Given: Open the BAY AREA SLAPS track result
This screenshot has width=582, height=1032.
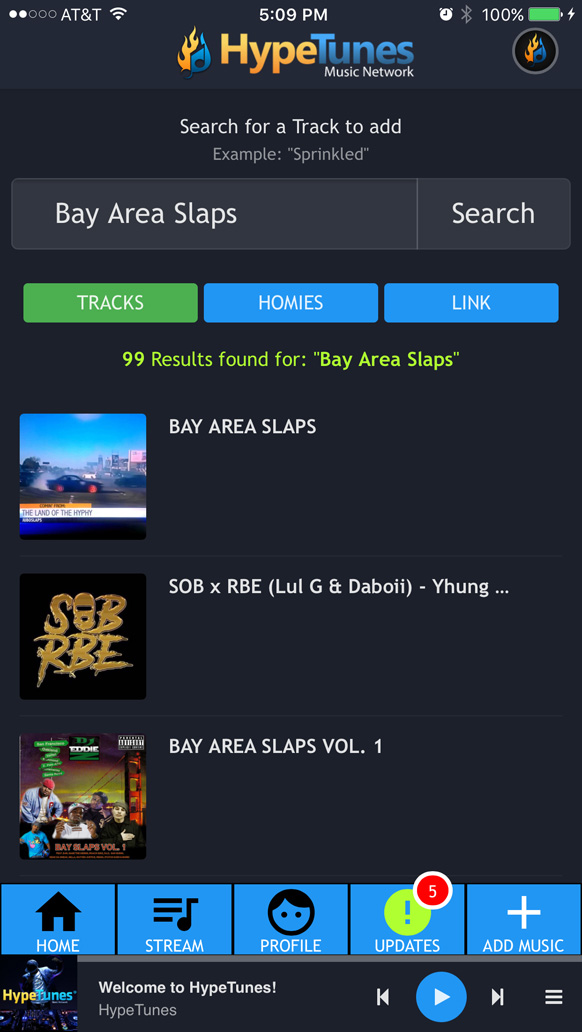Looking at the screenshot, I should pos(290,477).
